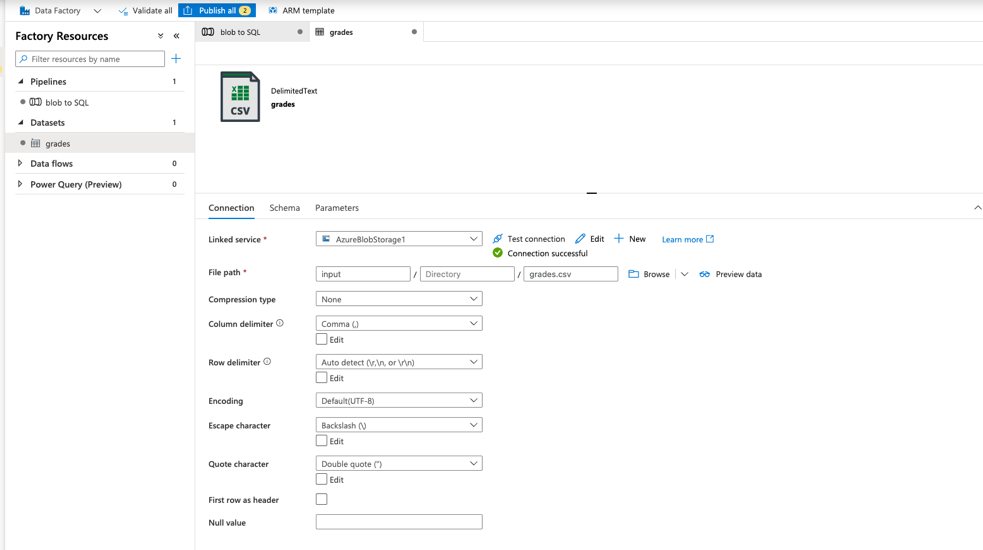This screenshot has width=983, height=550.
Task: Click the plus icon to add resource
Action: [176, 59]
